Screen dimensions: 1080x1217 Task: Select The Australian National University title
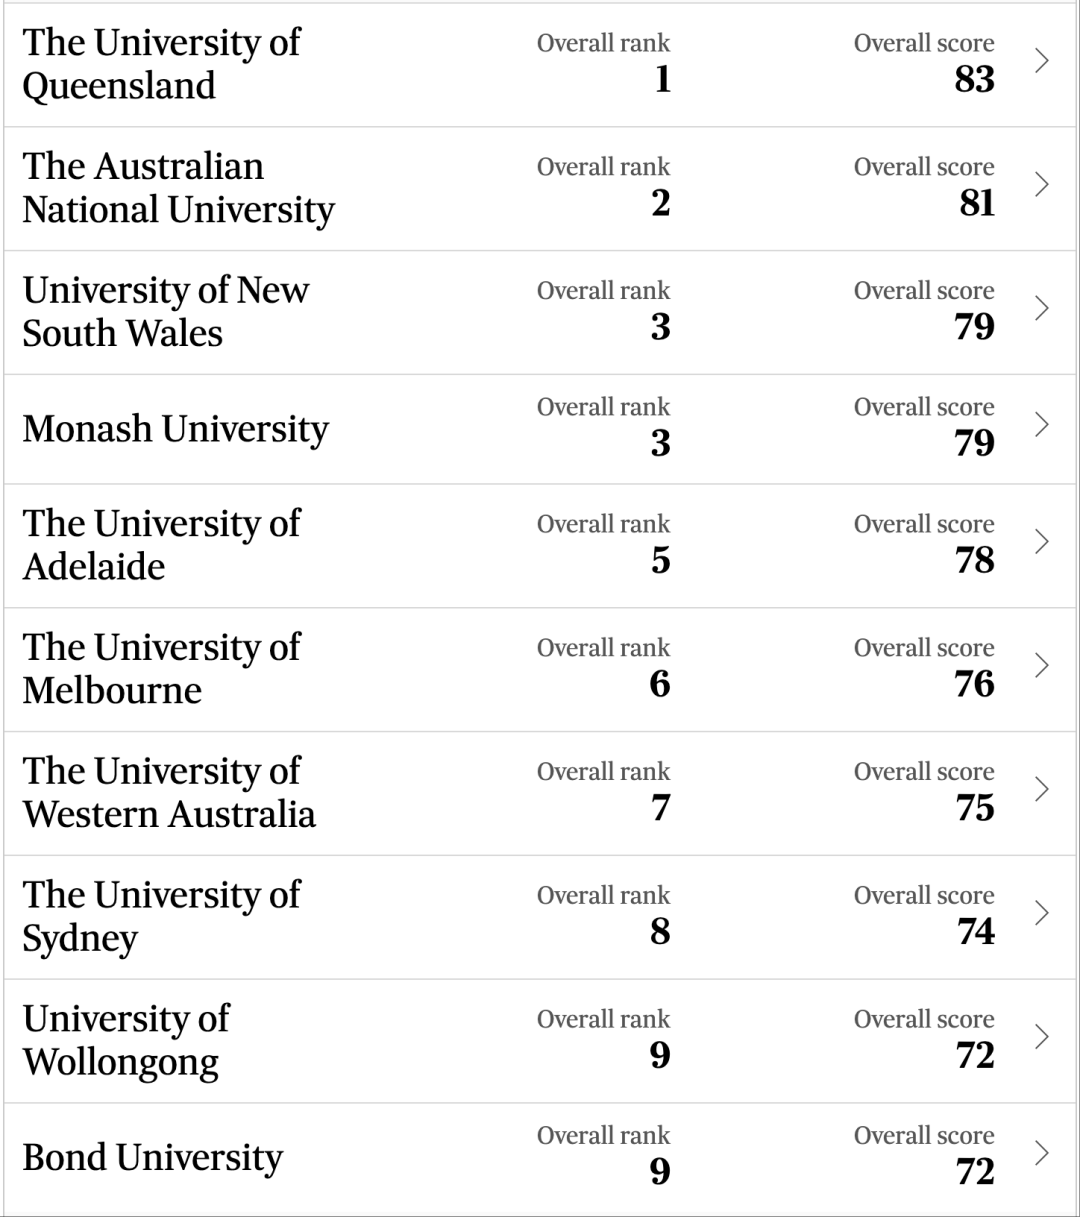point(179,188)
